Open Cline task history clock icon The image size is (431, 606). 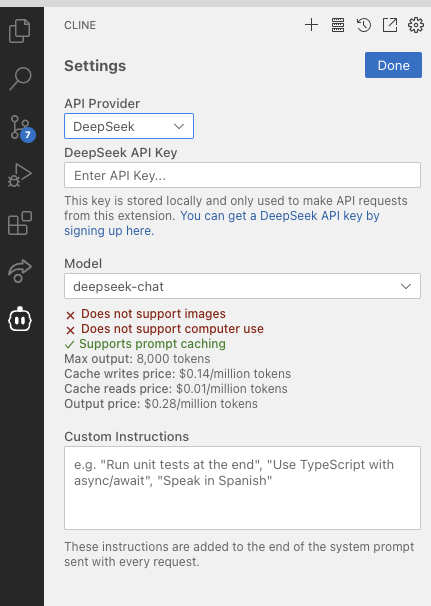pos(364,25)
